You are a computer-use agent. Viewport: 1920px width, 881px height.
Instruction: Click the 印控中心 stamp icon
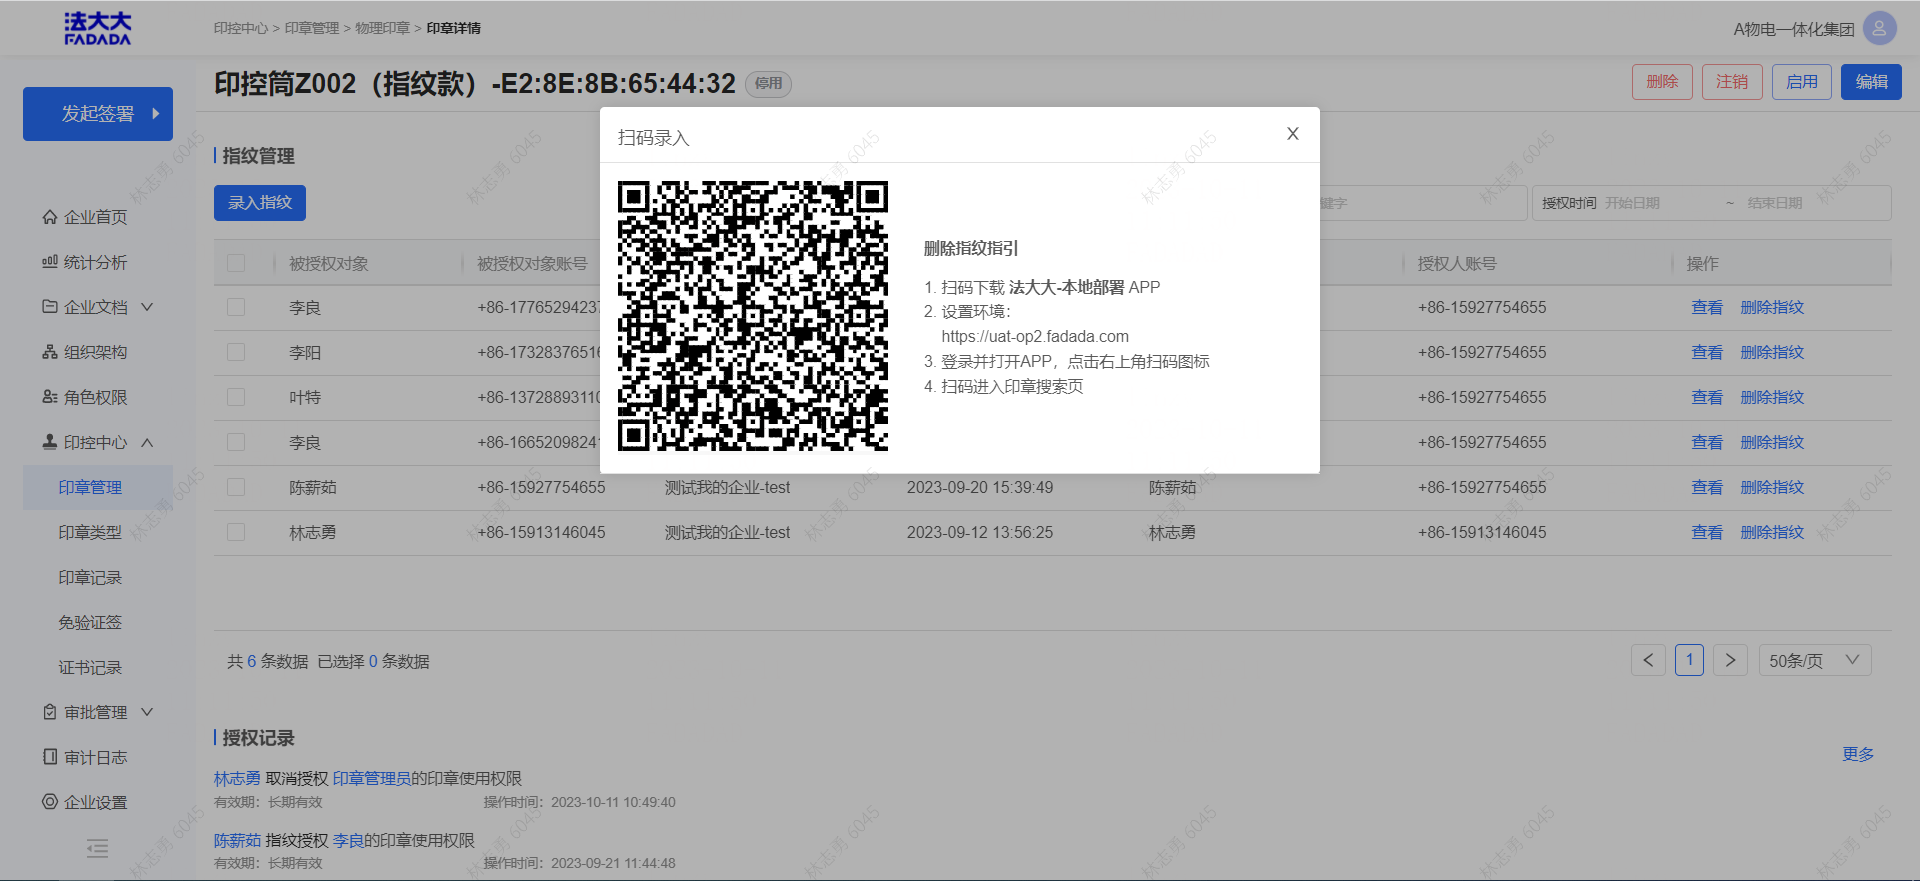[x=50, y=442]
